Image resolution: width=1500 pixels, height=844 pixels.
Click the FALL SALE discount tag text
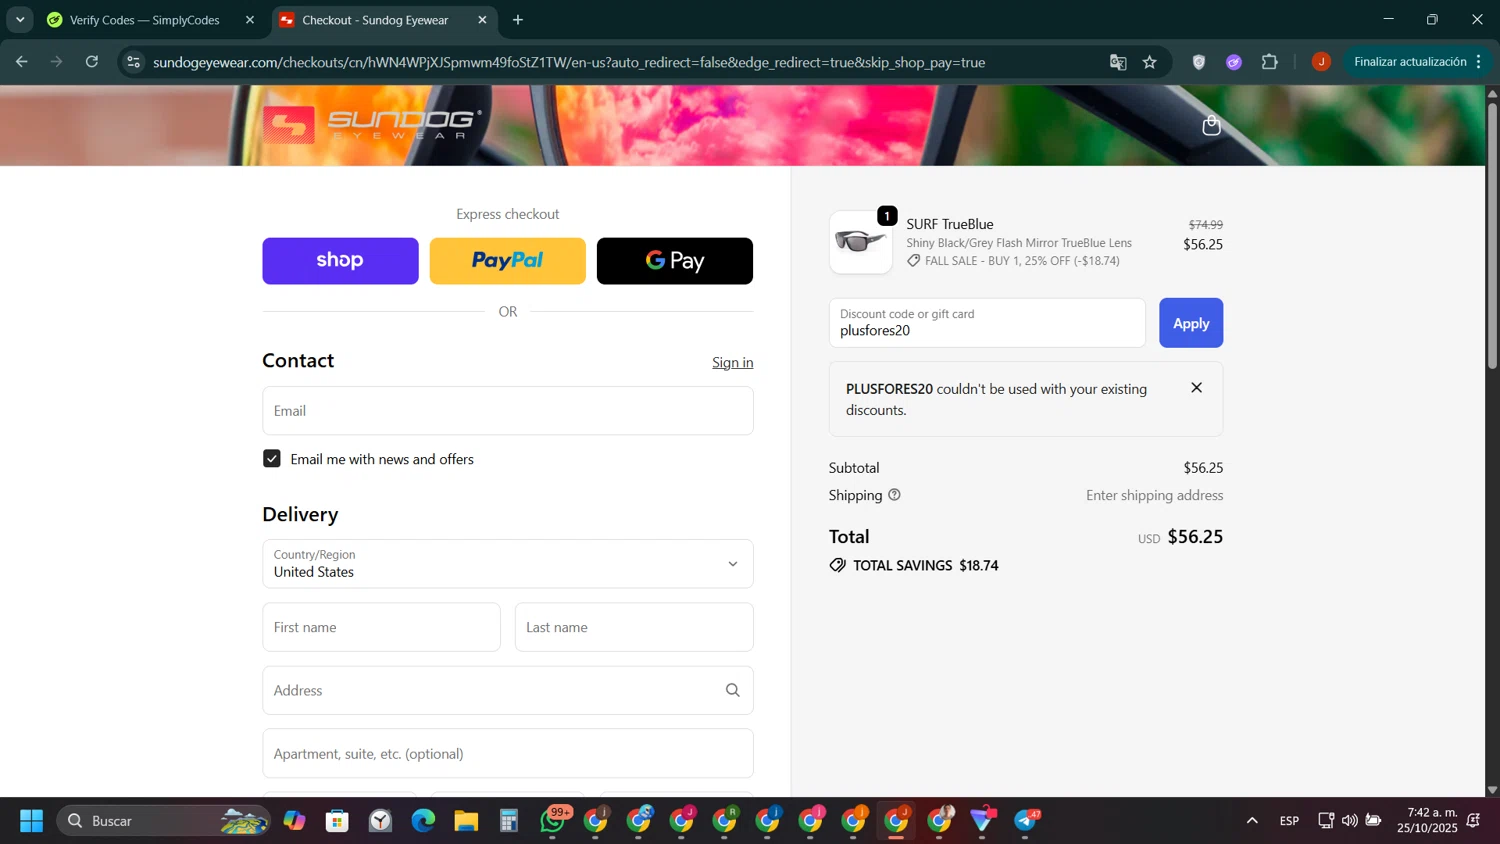1022,261
